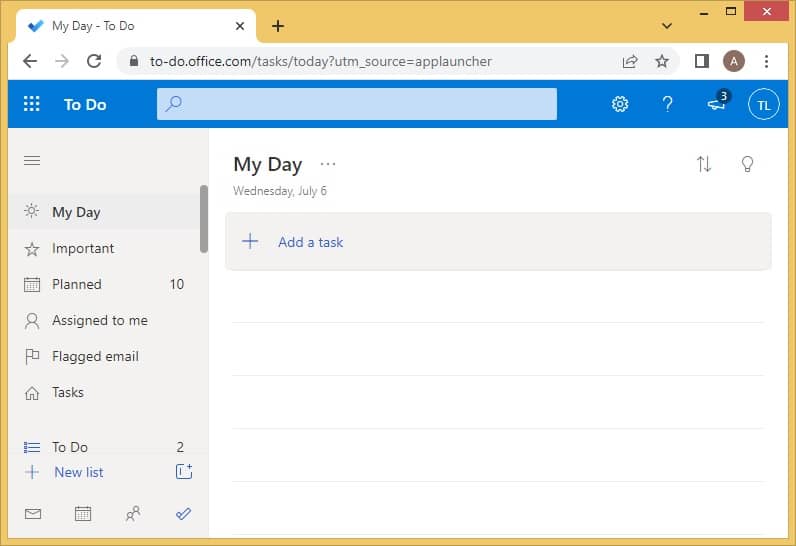Viewport: 796px width, 546px height.
Task: Open the Planned list
Action: point(104,284)
